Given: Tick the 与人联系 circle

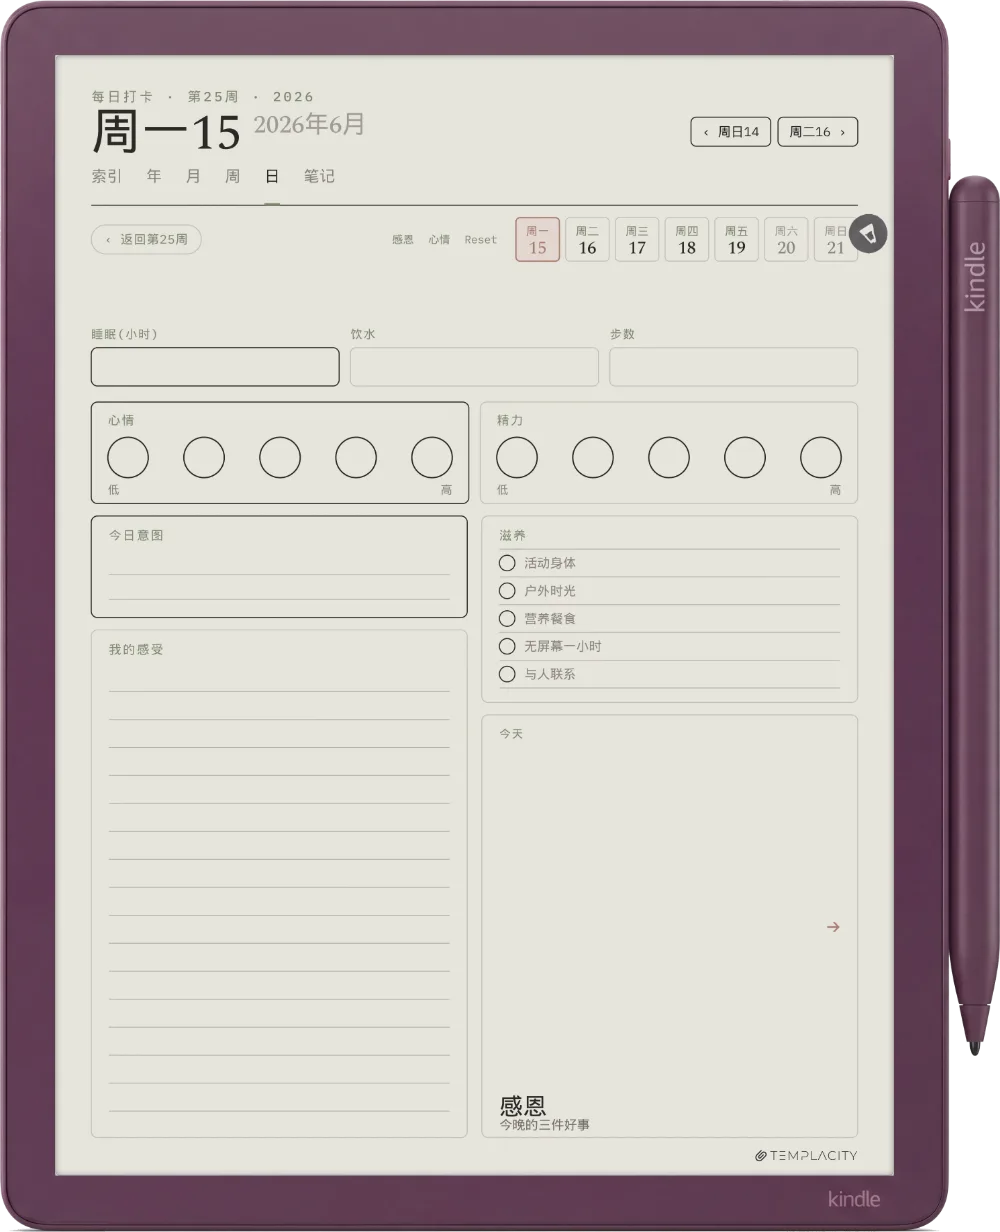Looking at the screenshot, I should click(507, 674).
